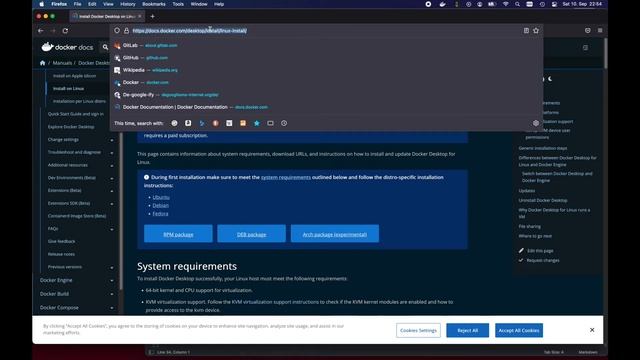Jump to Uninstall Docker Desktop section
The width and height of the screenshot is (640, 360).
click(x=543, y=200)
